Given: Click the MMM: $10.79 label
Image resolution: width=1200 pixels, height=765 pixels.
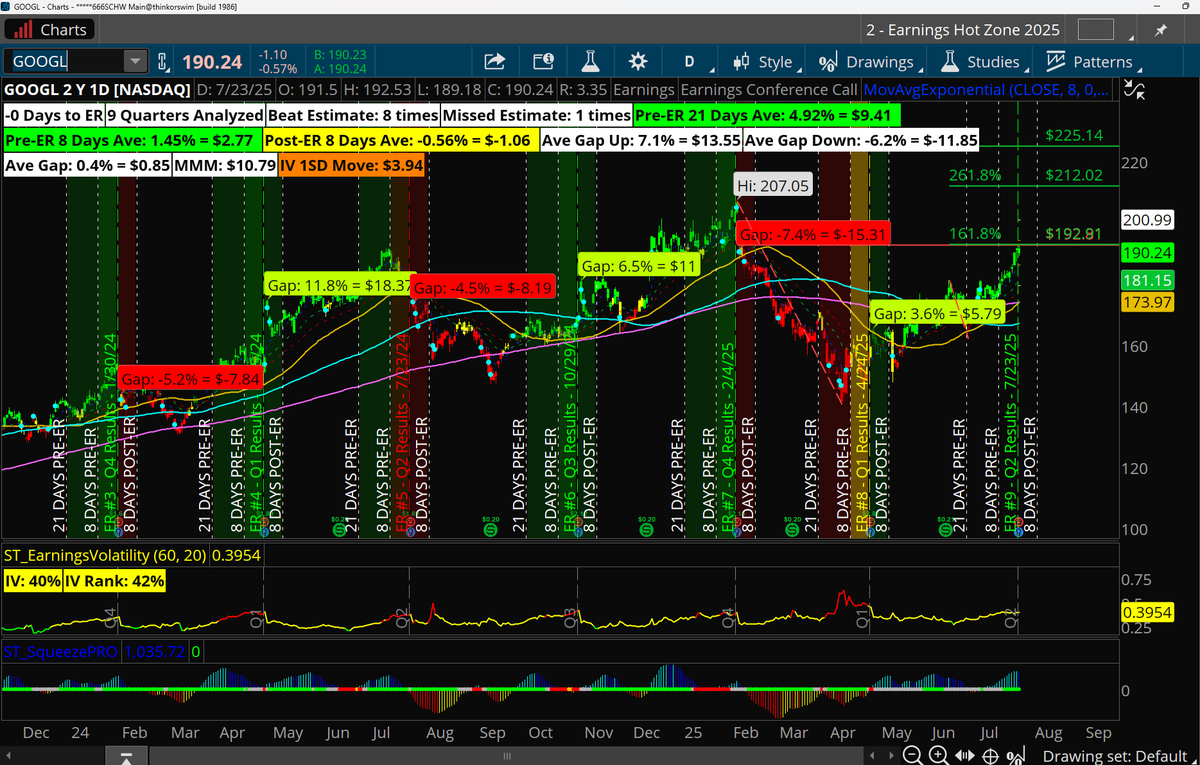Looking at the screenshot, I should point(225,164).
